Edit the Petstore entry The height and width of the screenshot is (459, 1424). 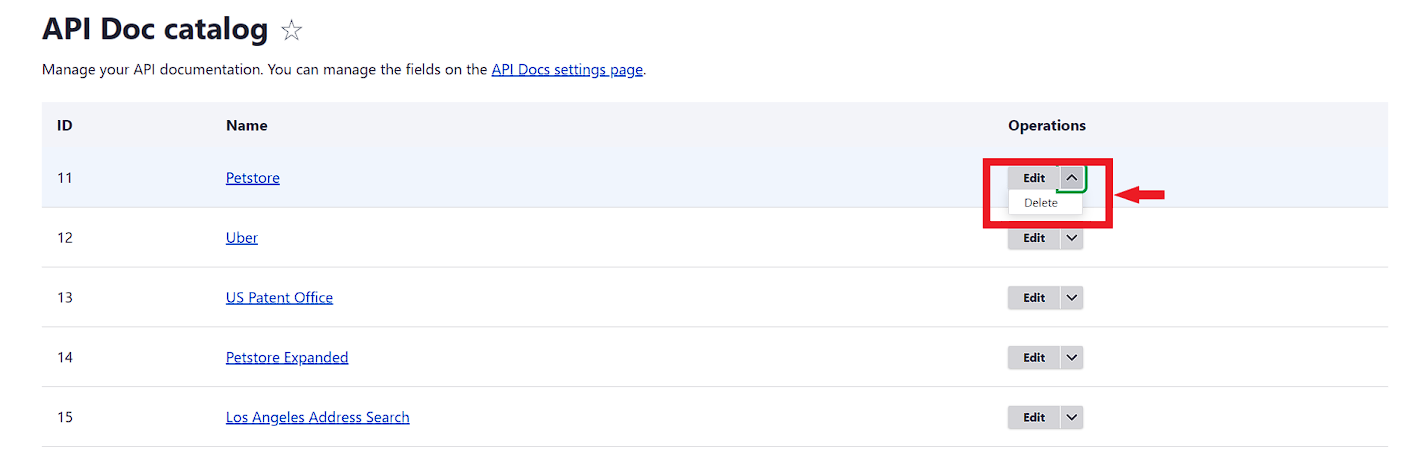click(x=1033, y=178)
